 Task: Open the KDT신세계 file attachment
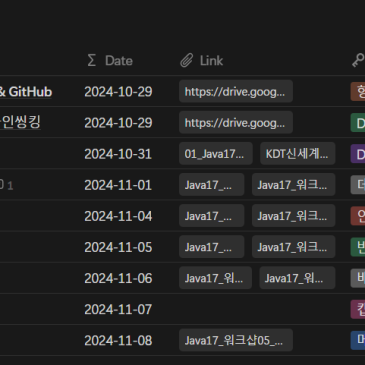(297, 154)
